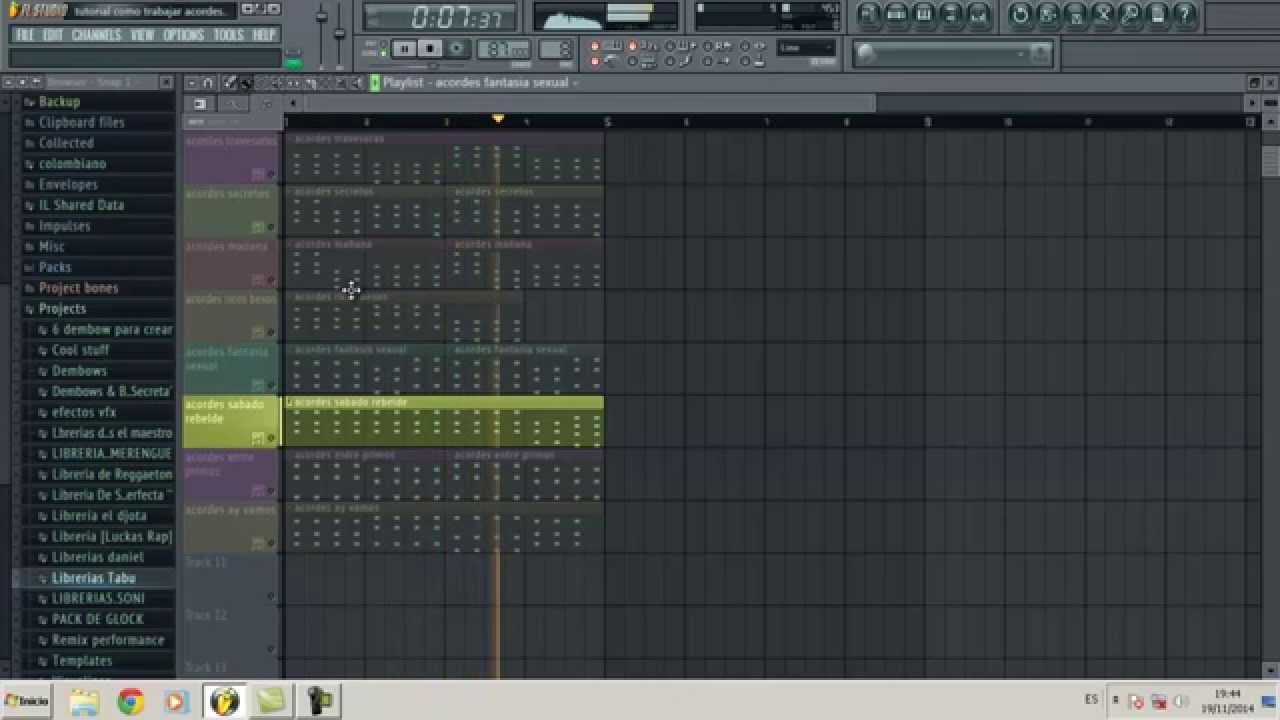Click the key-shaped round toolbar button

click(x=1129, y=15)
